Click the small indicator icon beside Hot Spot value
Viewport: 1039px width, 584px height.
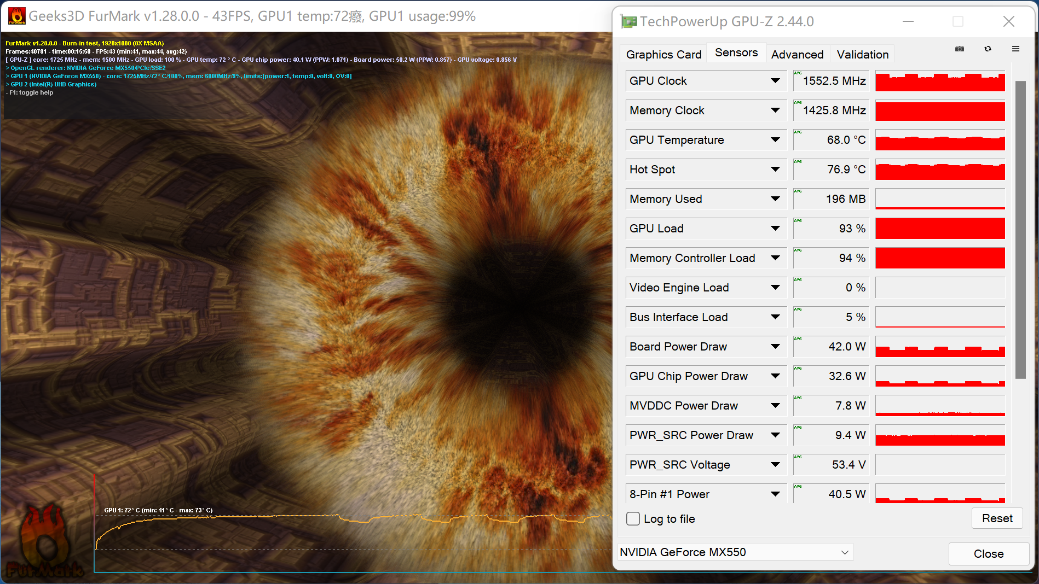tap(797, 163)
